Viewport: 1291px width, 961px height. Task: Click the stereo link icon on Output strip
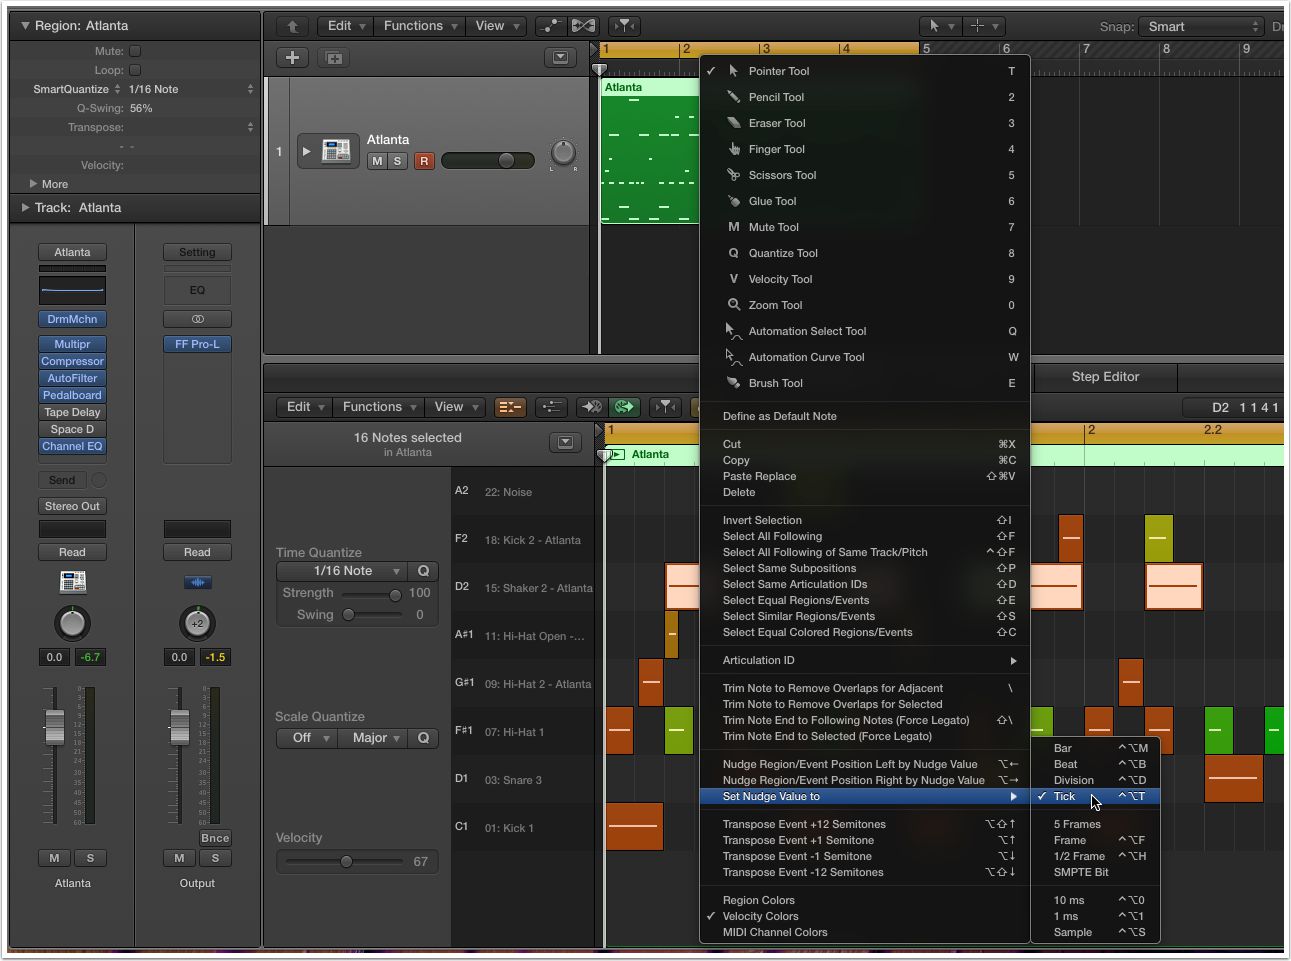(197, 319)
